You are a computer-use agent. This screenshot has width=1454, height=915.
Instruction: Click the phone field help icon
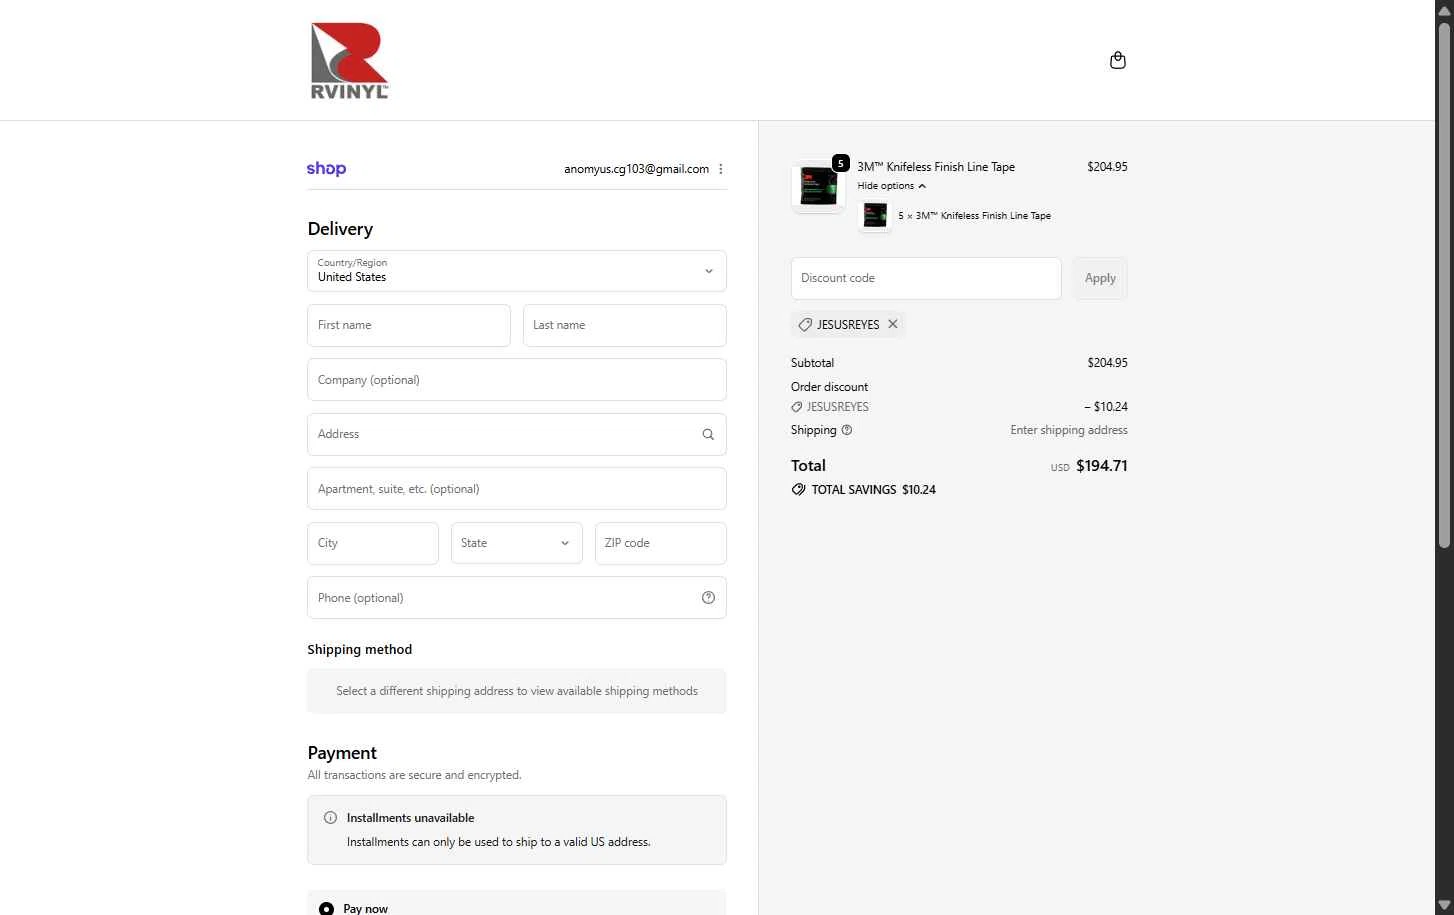(708, 598)
